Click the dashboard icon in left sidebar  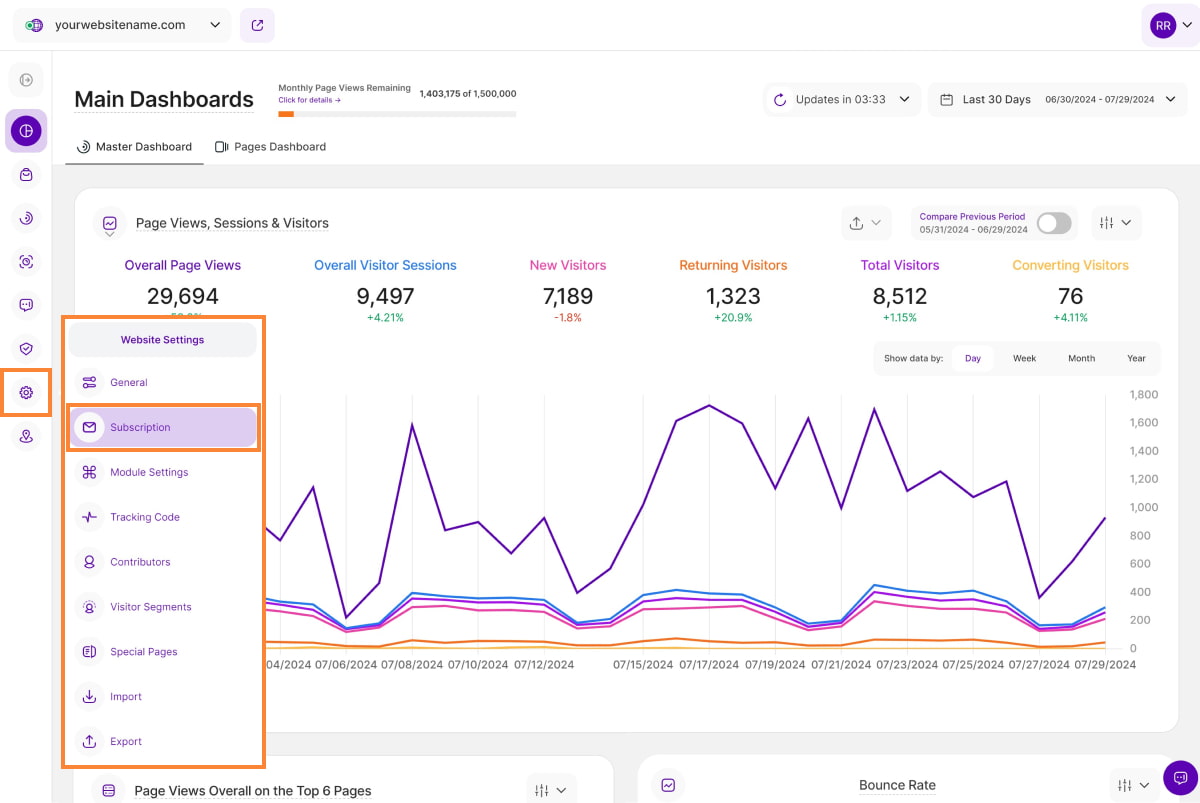click(x=26, y=131)
